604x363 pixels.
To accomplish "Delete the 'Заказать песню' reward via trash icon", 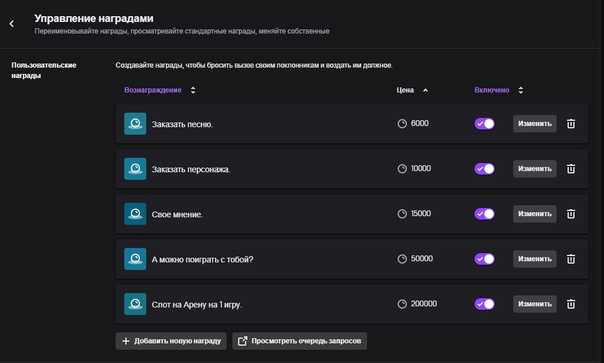I will point(571,124).
